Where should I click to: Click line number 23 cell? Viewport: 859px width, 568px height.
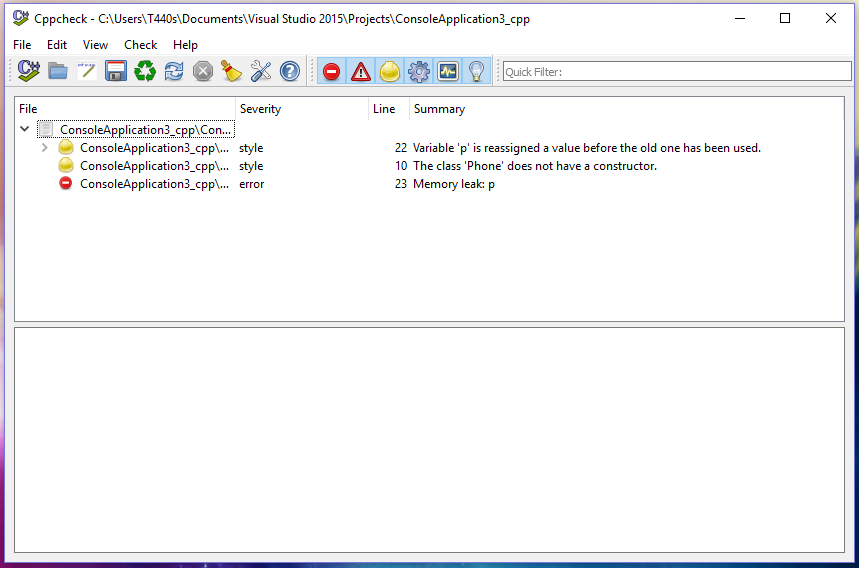tap(400, 184)
